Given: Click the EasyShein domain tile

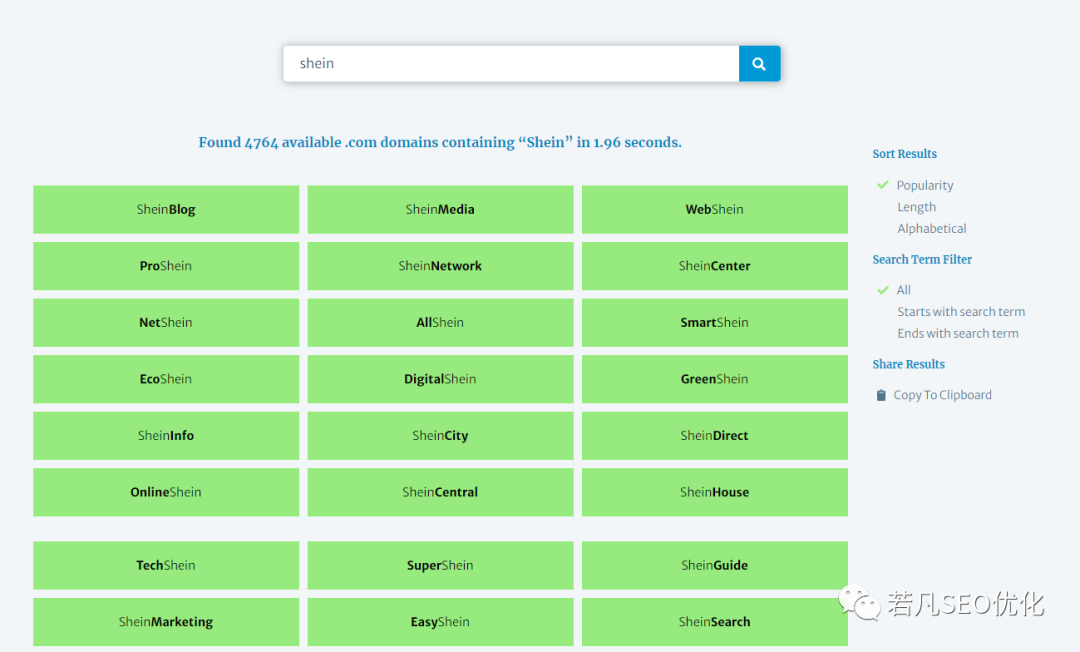Looking at the screenshot, I should [x=440, y=622].
